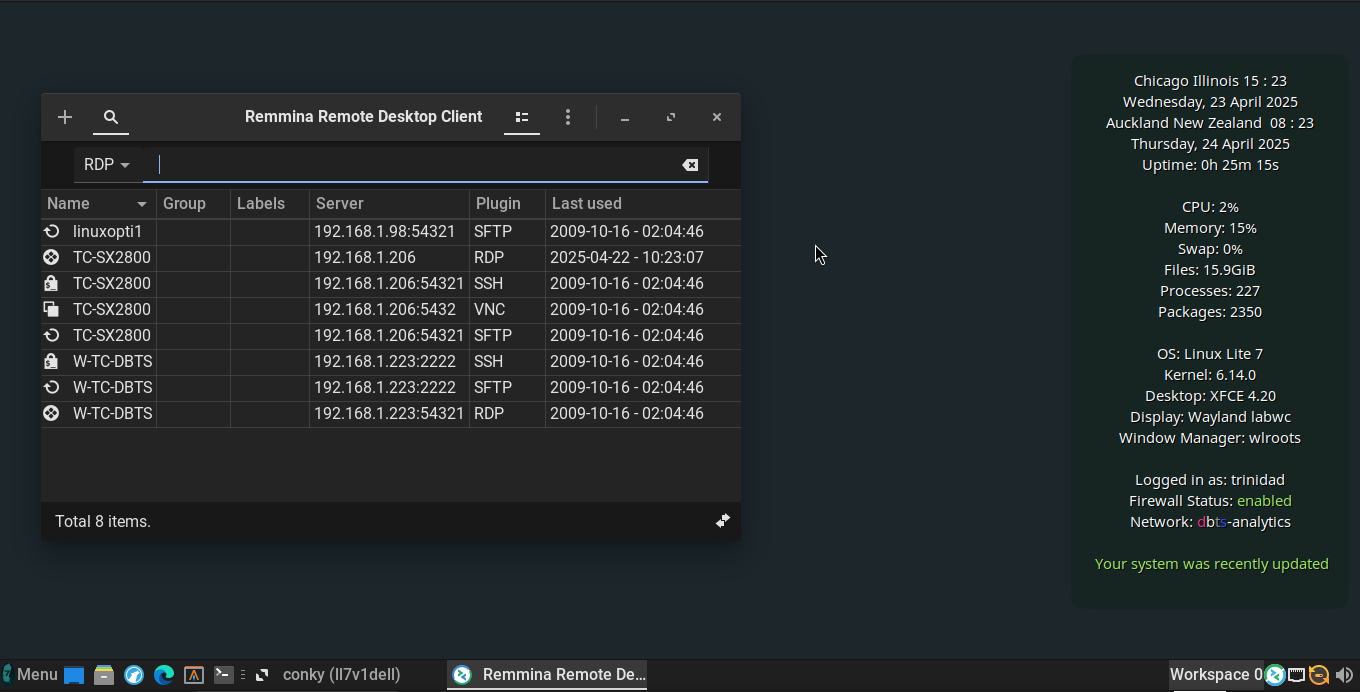Sort by the Plugin column header
Image resolution: width=1360 pixels, height=692 pixels.
pos(507,203)
